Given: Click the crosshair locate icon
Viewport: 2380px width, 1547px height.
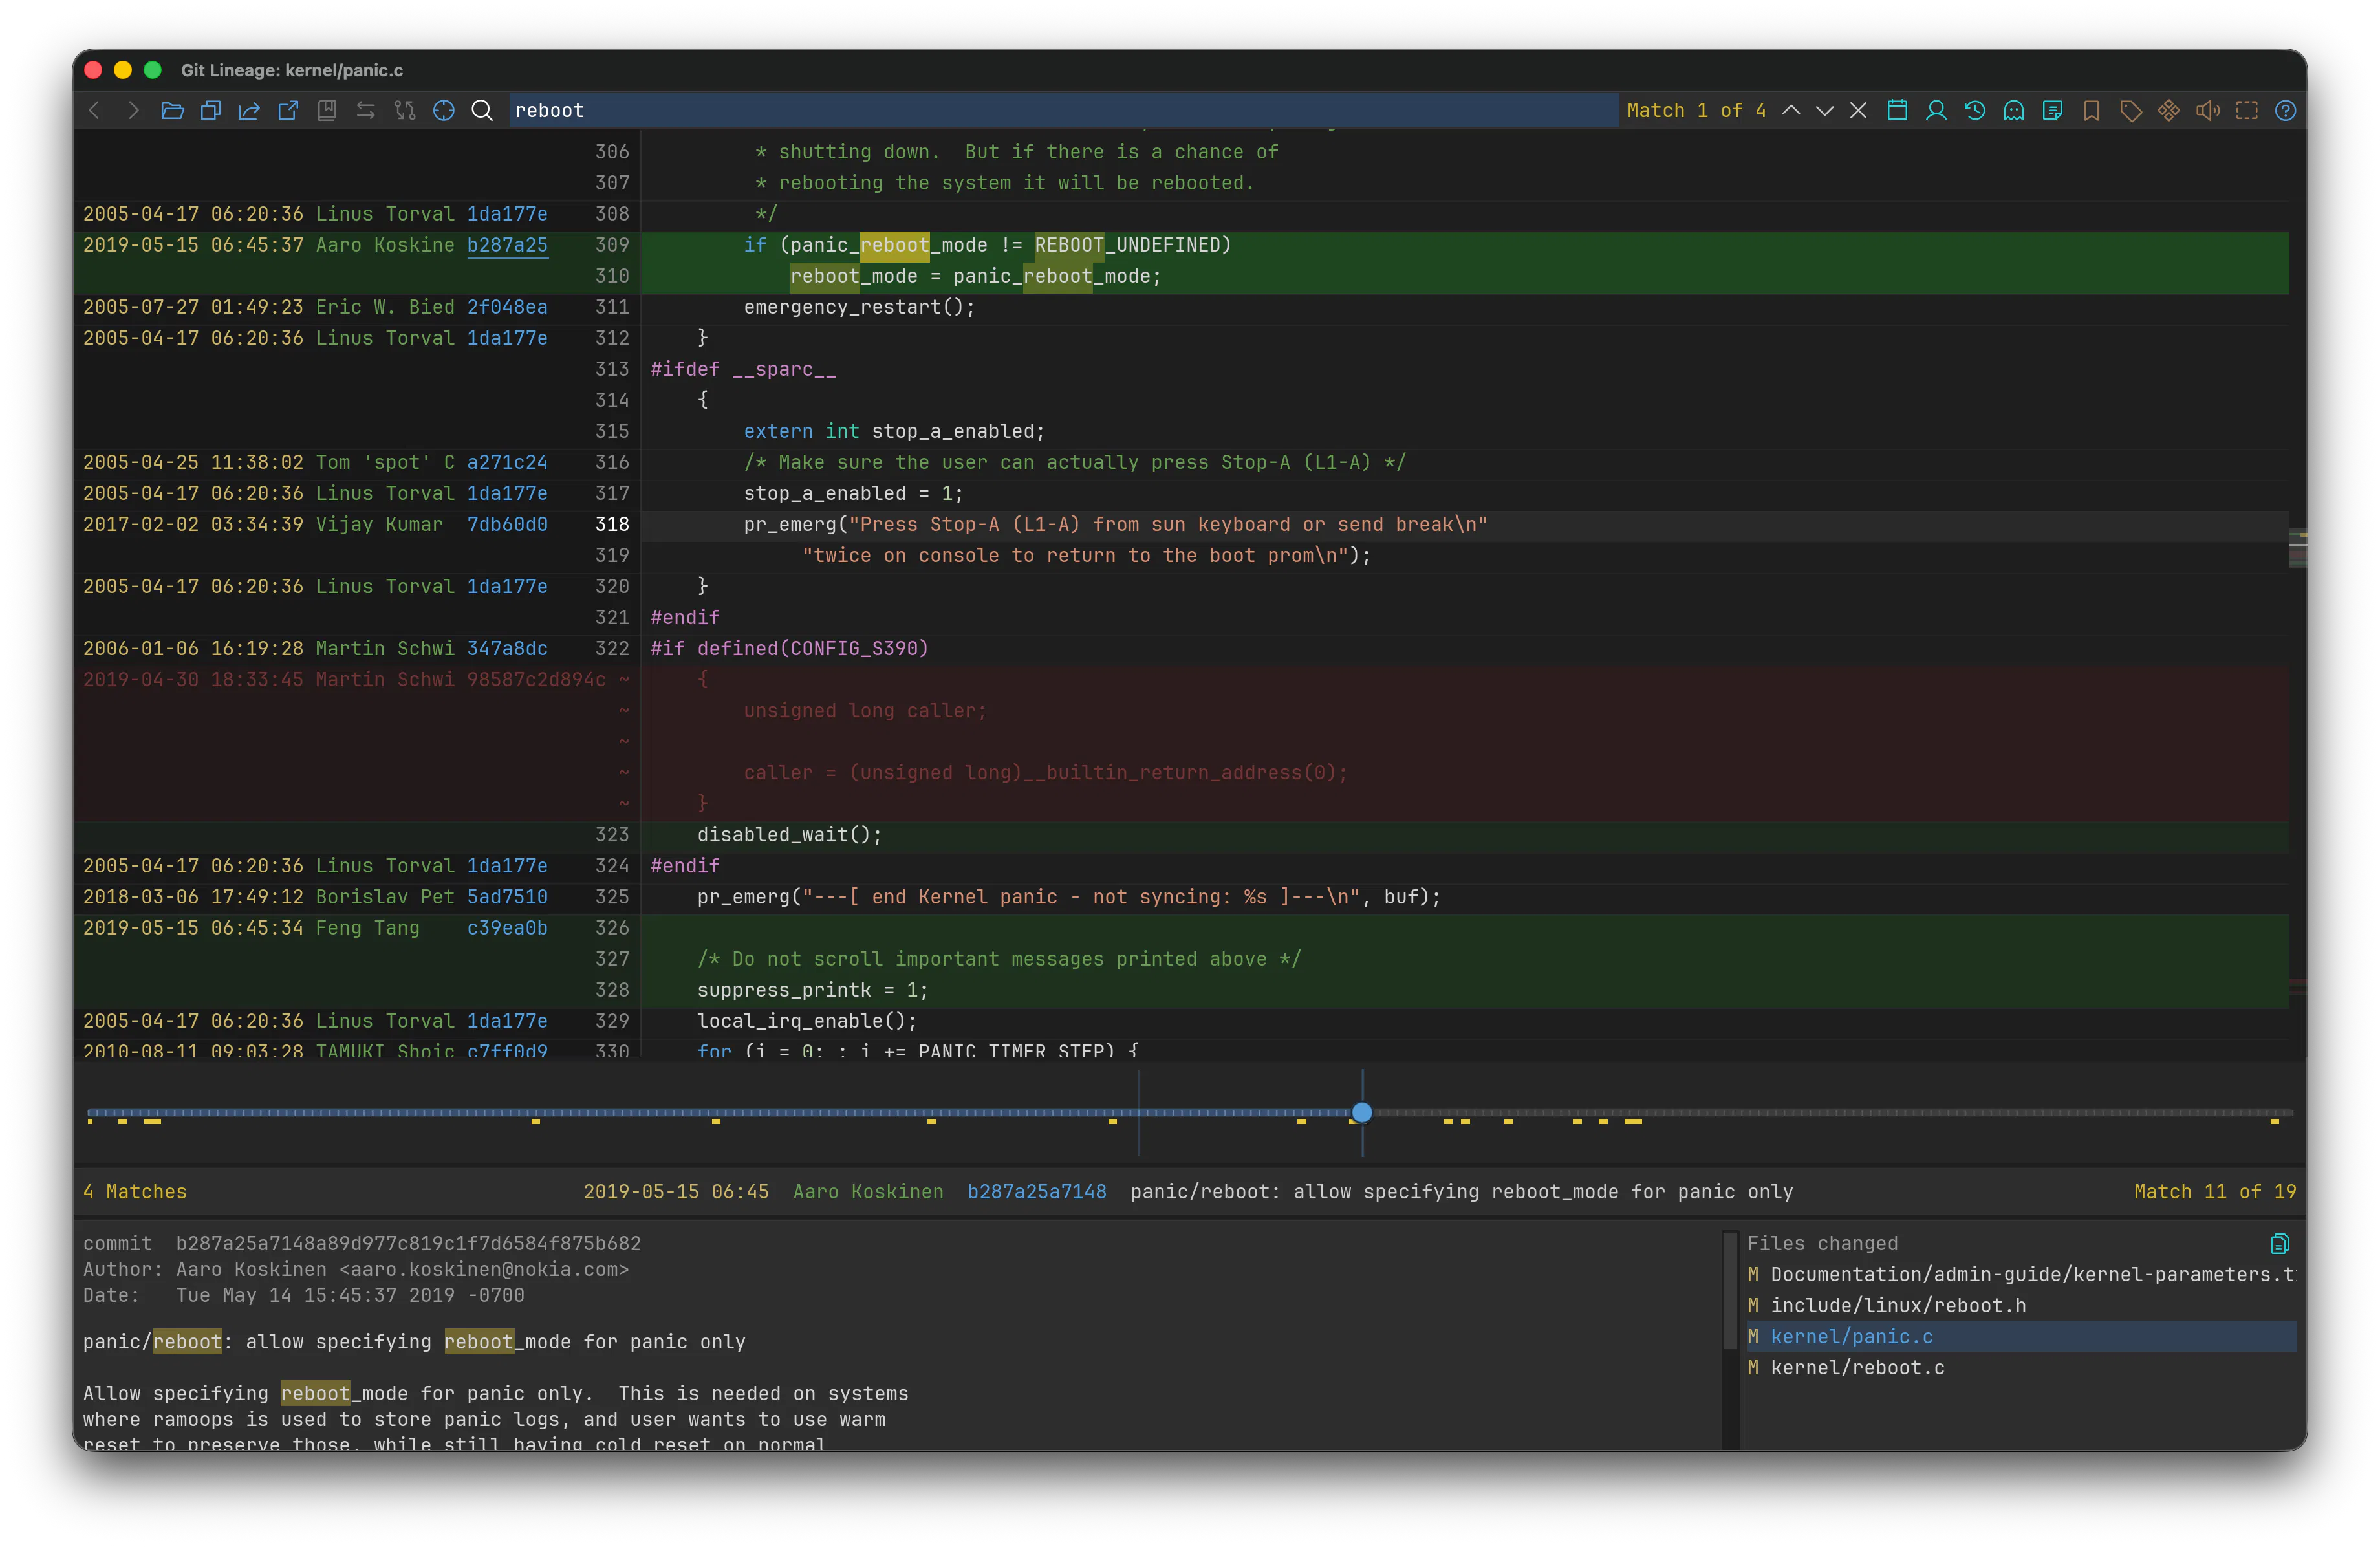Looking at the screenshot, I should point(444,110).
